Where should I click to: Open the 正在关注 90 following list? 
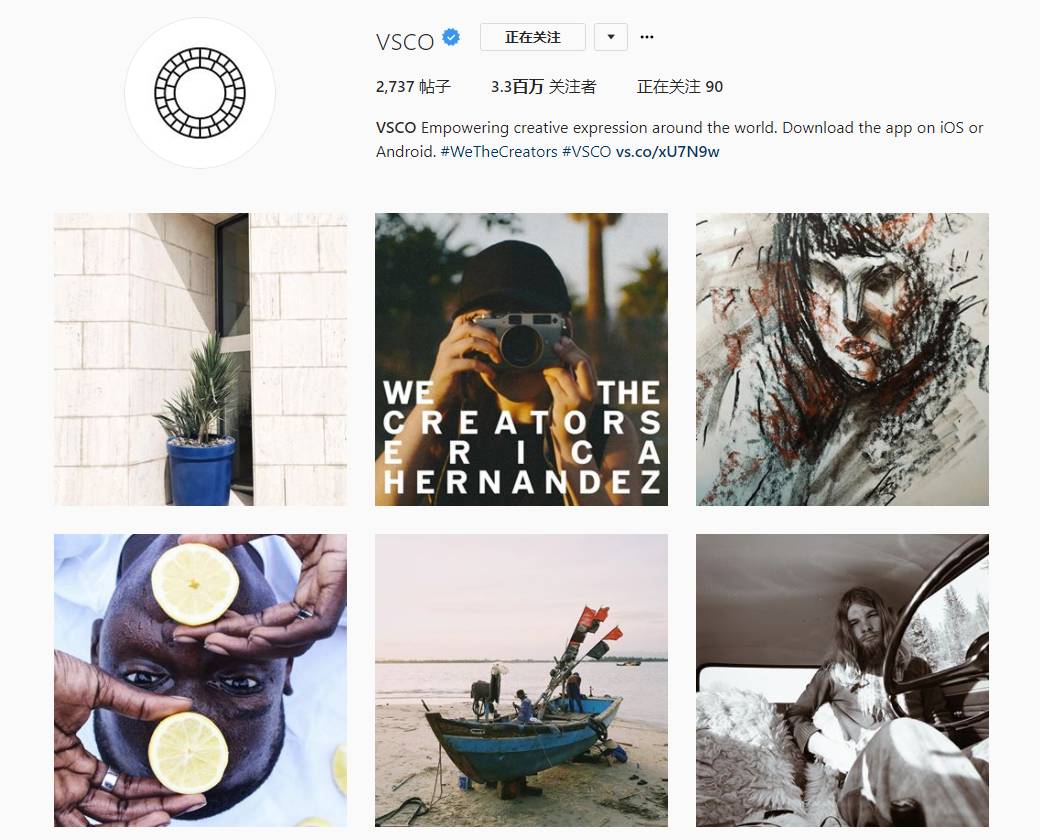[x=680, y=87]
